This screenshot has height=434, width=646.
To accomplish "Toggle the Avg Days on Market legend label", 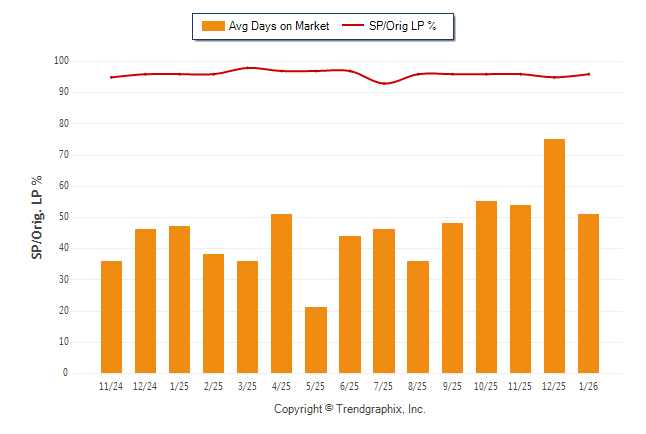I will 279,26.
